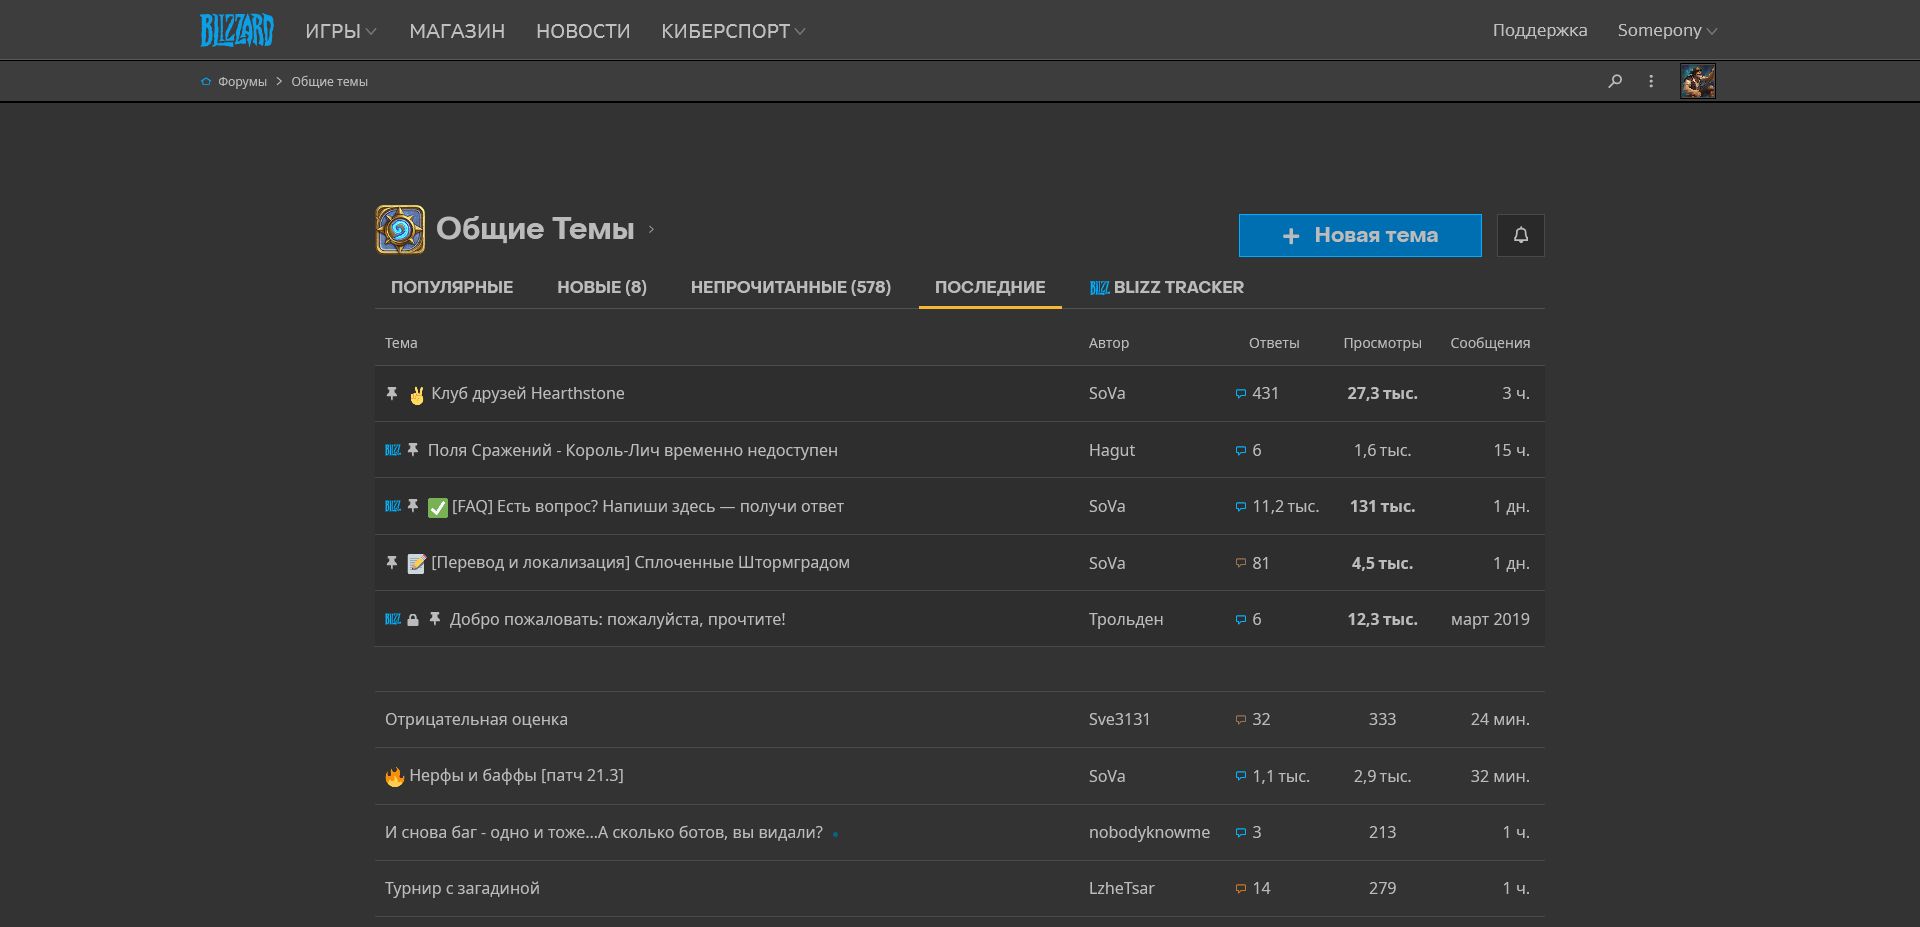
Task: Sort by Сообщения column header
Action: click(1490, 343)
